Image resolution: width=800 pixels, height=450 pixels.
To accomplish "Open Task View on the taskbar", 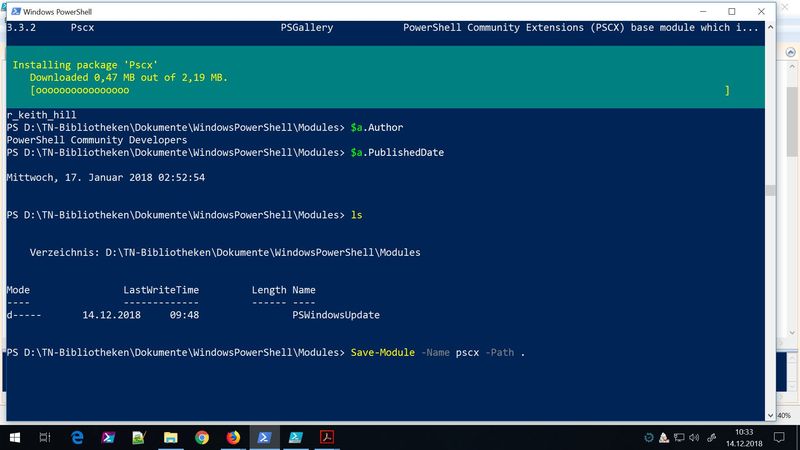I will click(x=45, y=437).
